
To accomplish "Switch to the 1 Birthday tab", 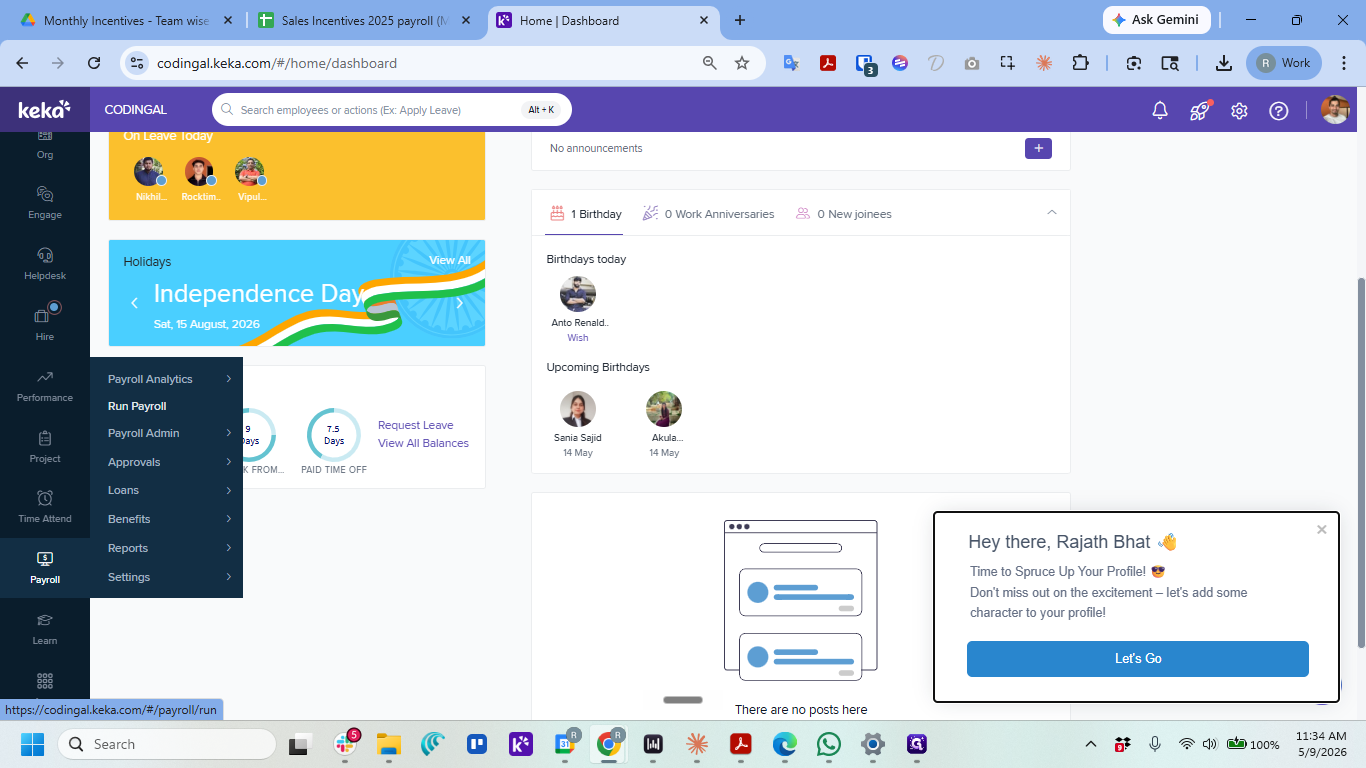I will pyautogui.click(x=586, y=214).
